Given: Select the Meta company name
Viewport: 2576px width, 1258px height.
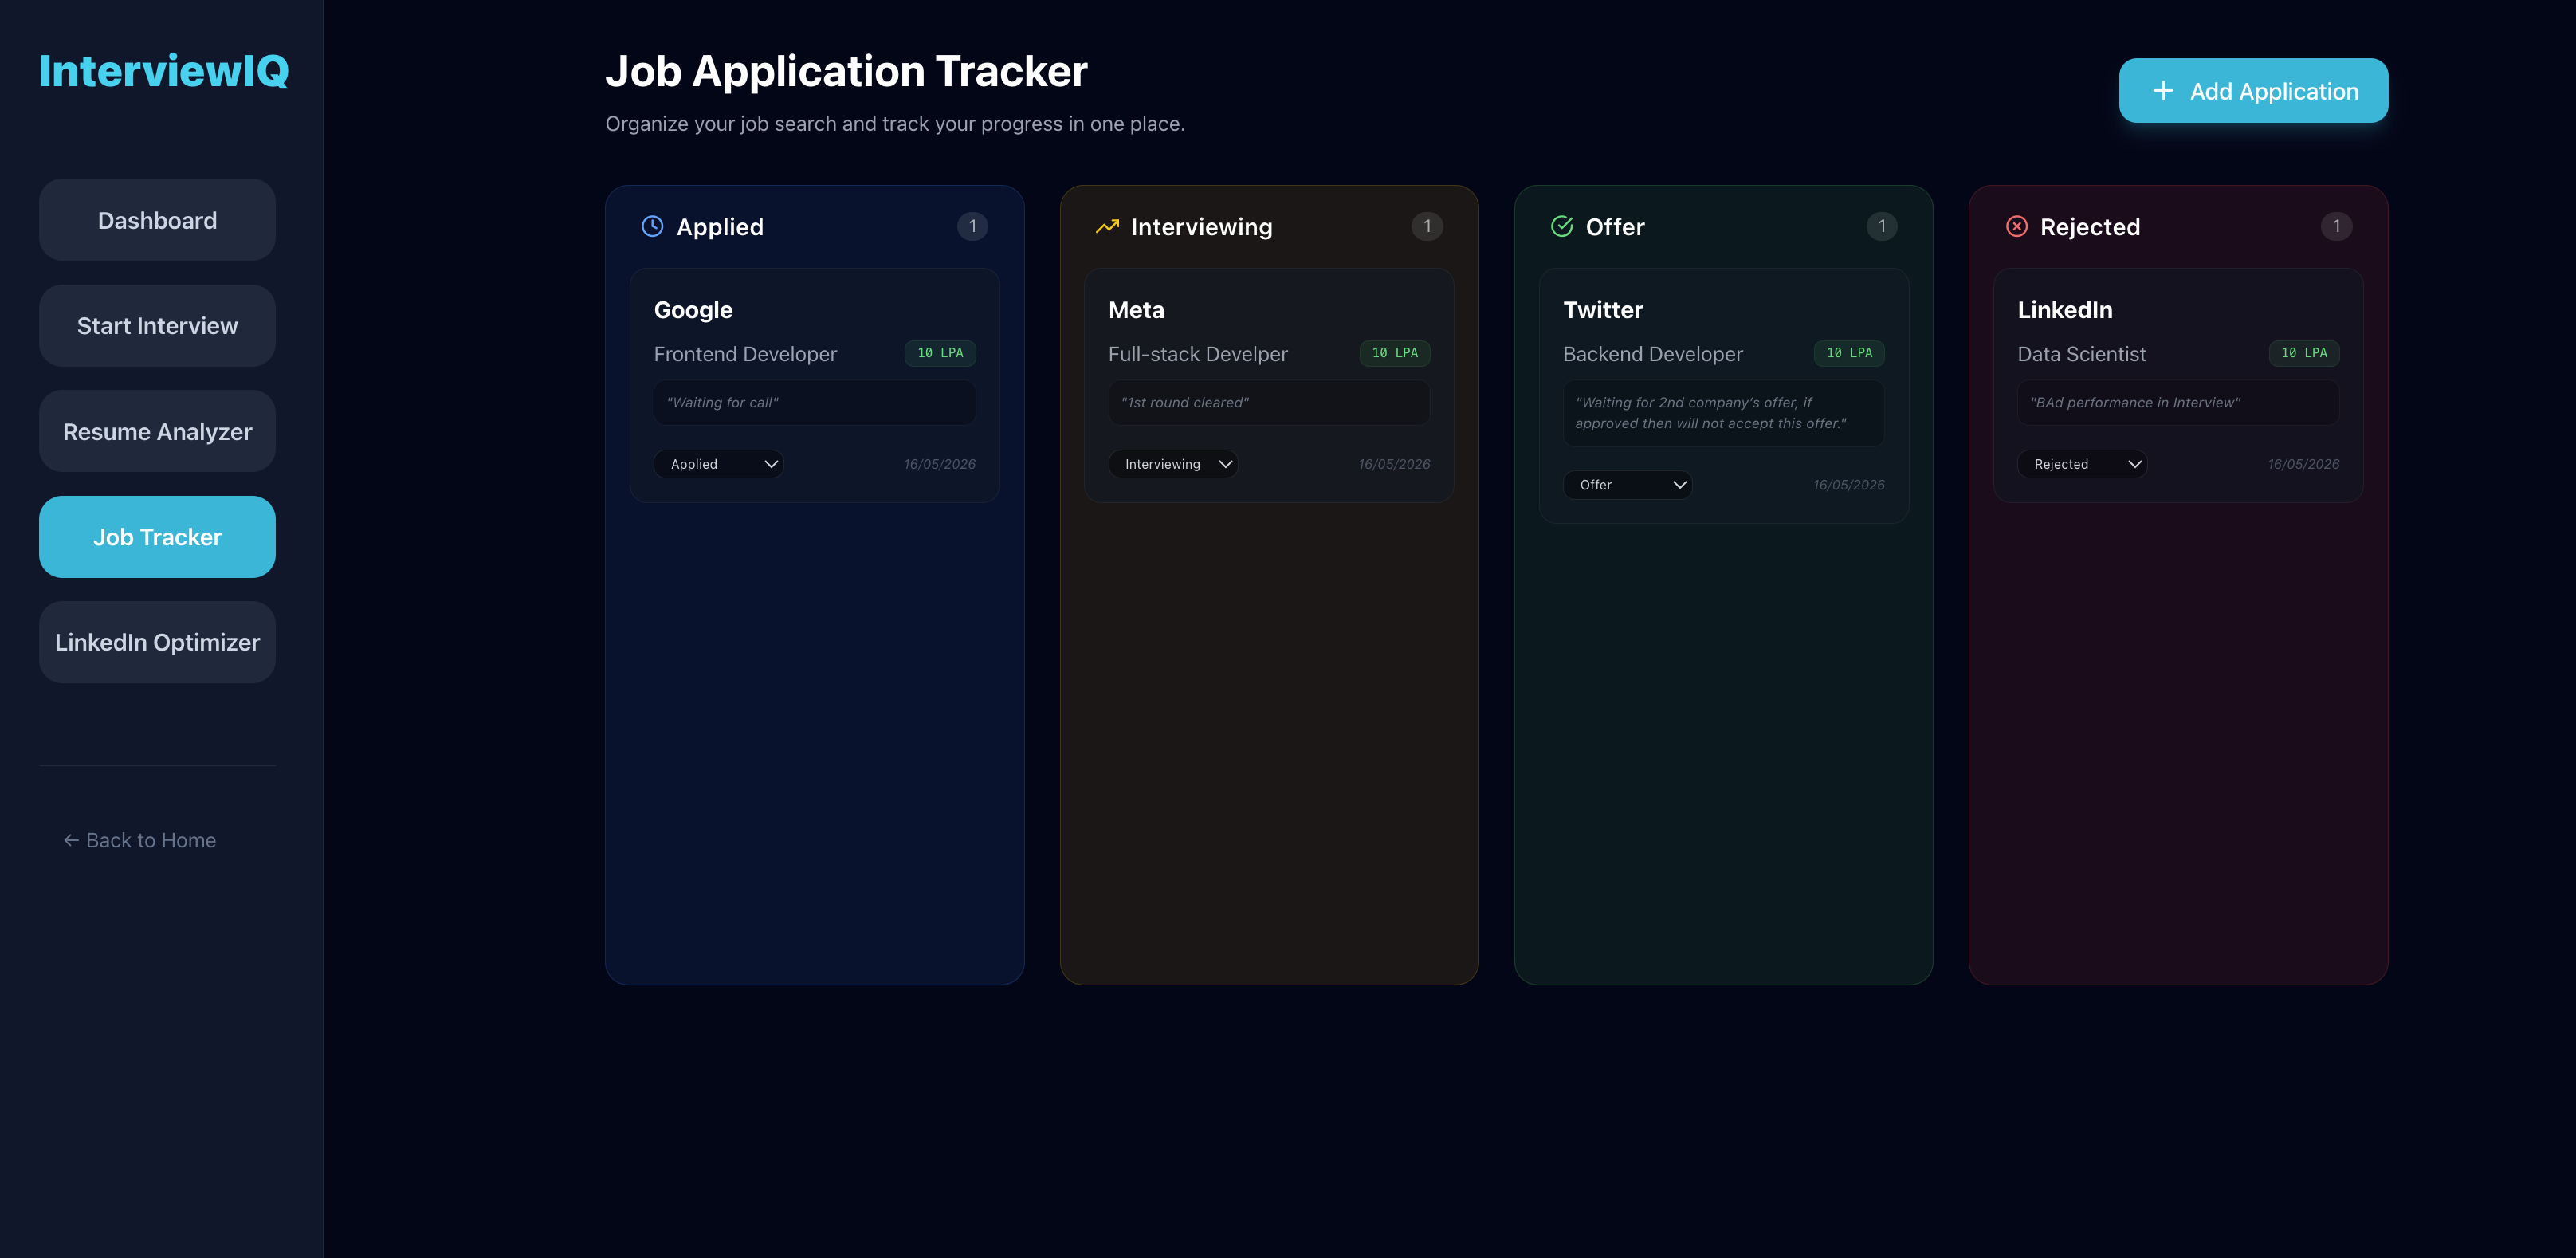Looking at the screenshot, I should pyautogui.click(x=1136, y=310).
